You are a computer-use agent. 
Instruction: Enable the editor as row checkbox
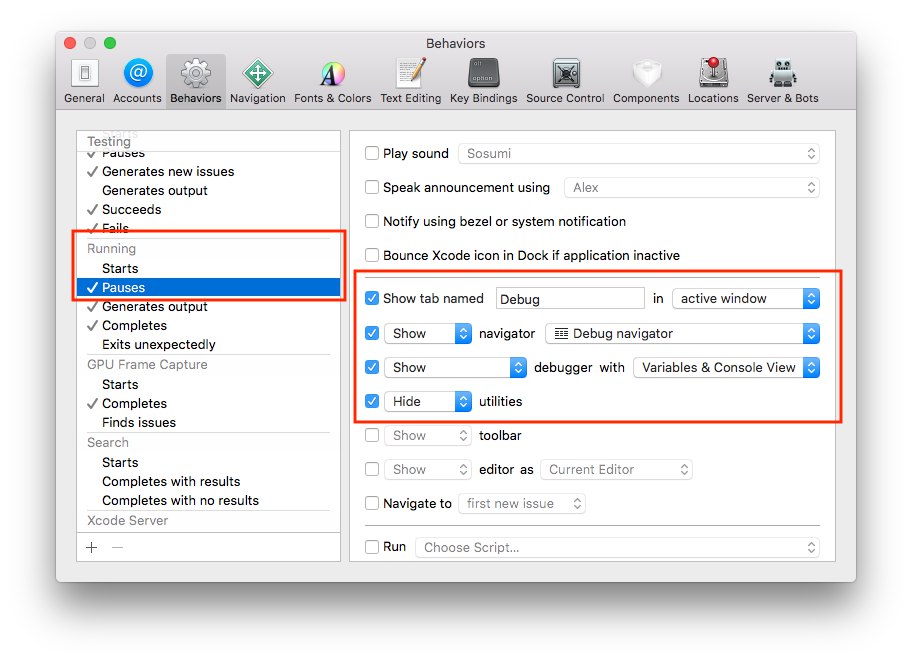[372, 469]
